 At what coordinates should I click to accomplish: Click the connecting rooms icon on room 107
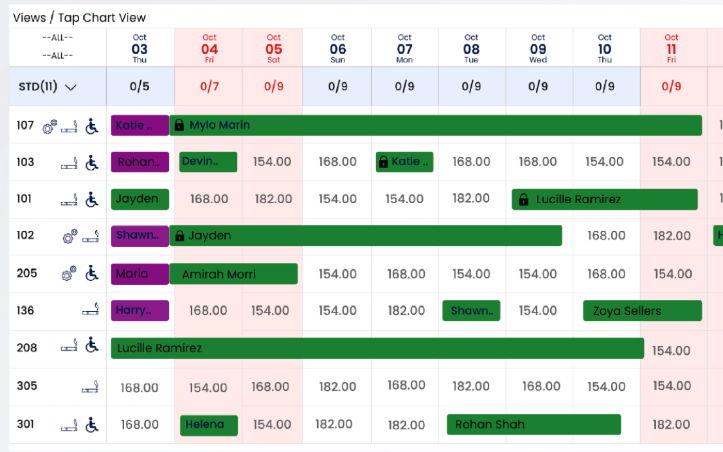[50, 126]
